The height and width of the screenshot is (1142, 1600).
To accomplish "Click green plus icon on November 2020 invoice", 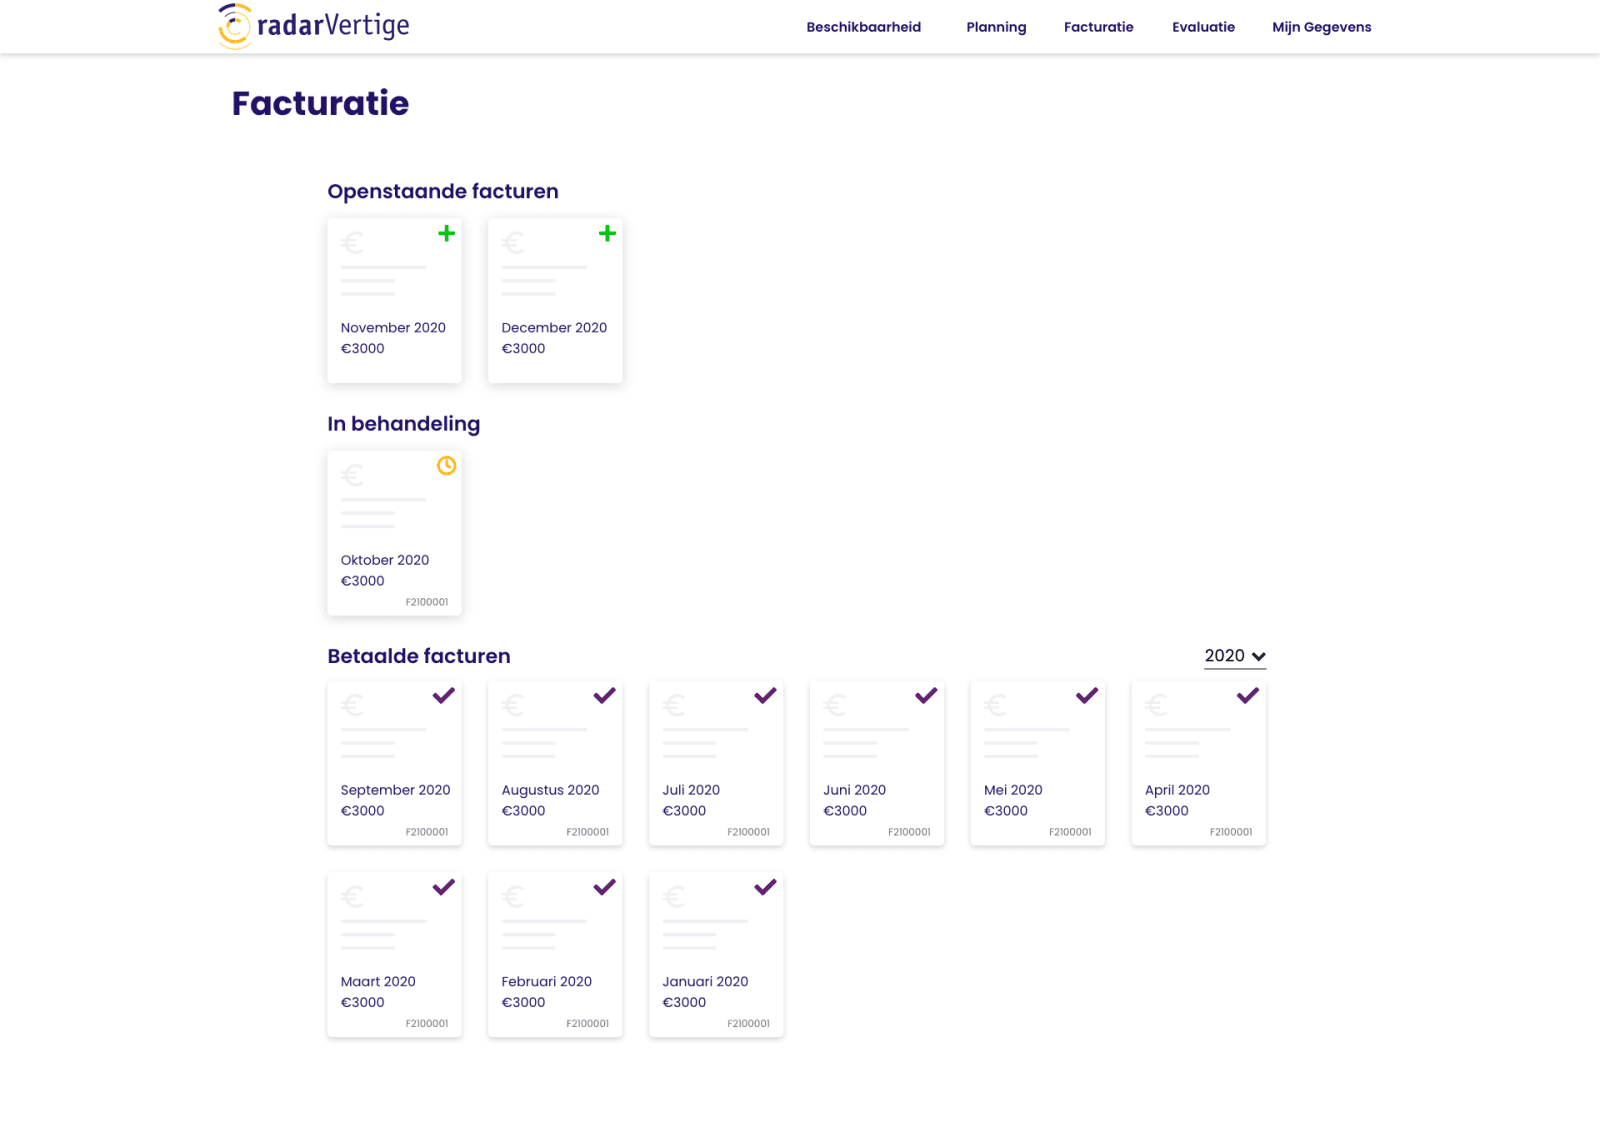I will [446, 233].
